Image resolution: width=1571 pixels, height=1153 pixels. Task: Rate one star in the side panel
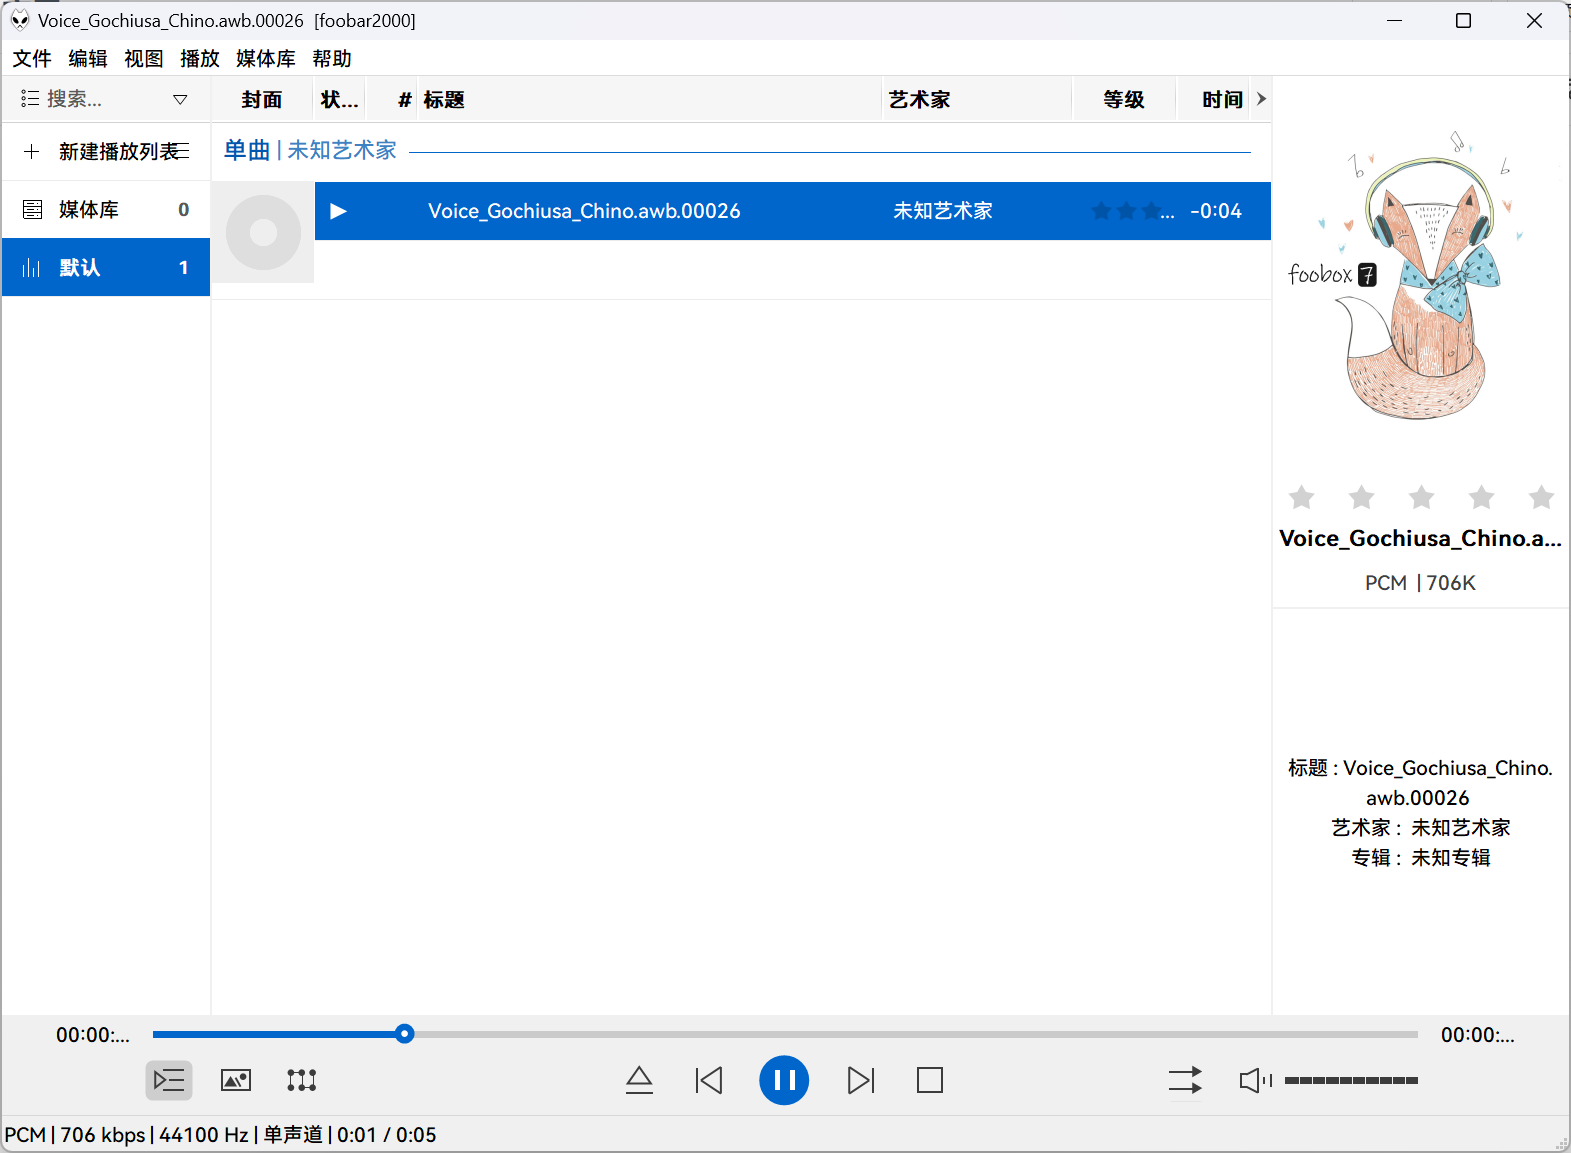1302,497
